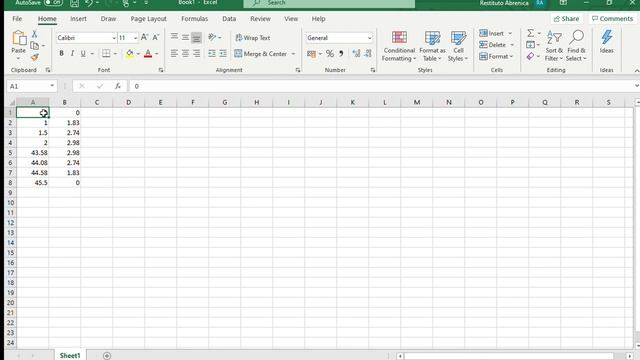Click Decrease Indent icon
The height and width of the screenshot is (360, 640).
212,53
